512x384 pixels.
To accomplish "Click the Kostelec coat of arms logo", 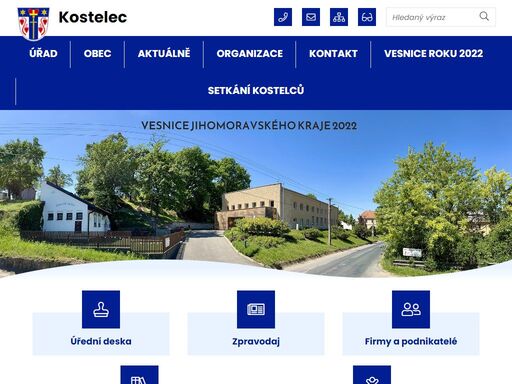I will (33, 23).
